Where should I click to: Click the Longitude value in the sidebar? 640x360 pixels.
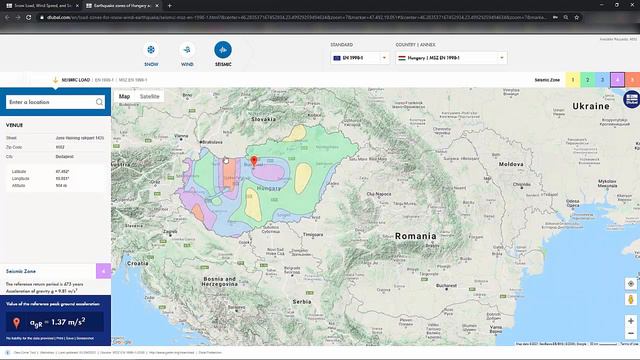pyautogui.click(x=62, y=179)
